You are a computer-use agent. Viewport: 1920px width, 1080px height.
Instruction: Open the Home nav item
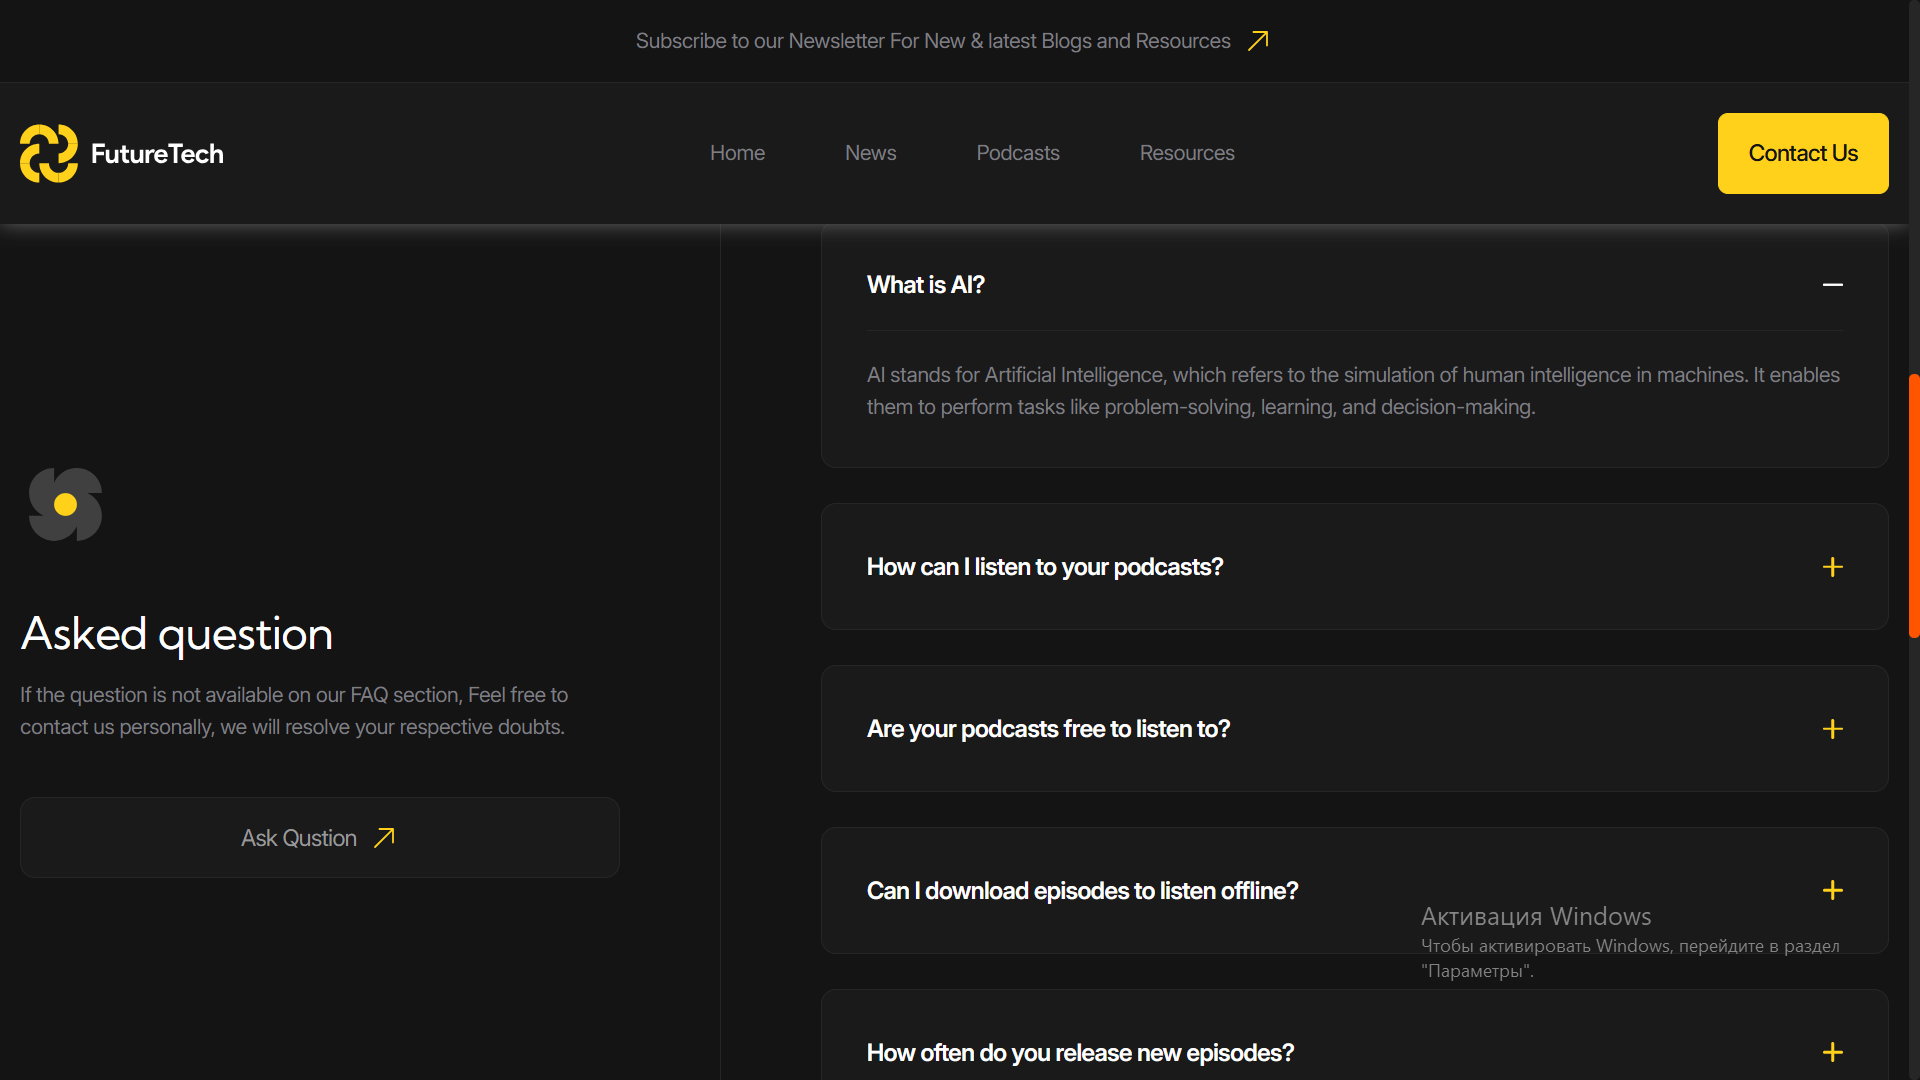[x=737, y=153]
